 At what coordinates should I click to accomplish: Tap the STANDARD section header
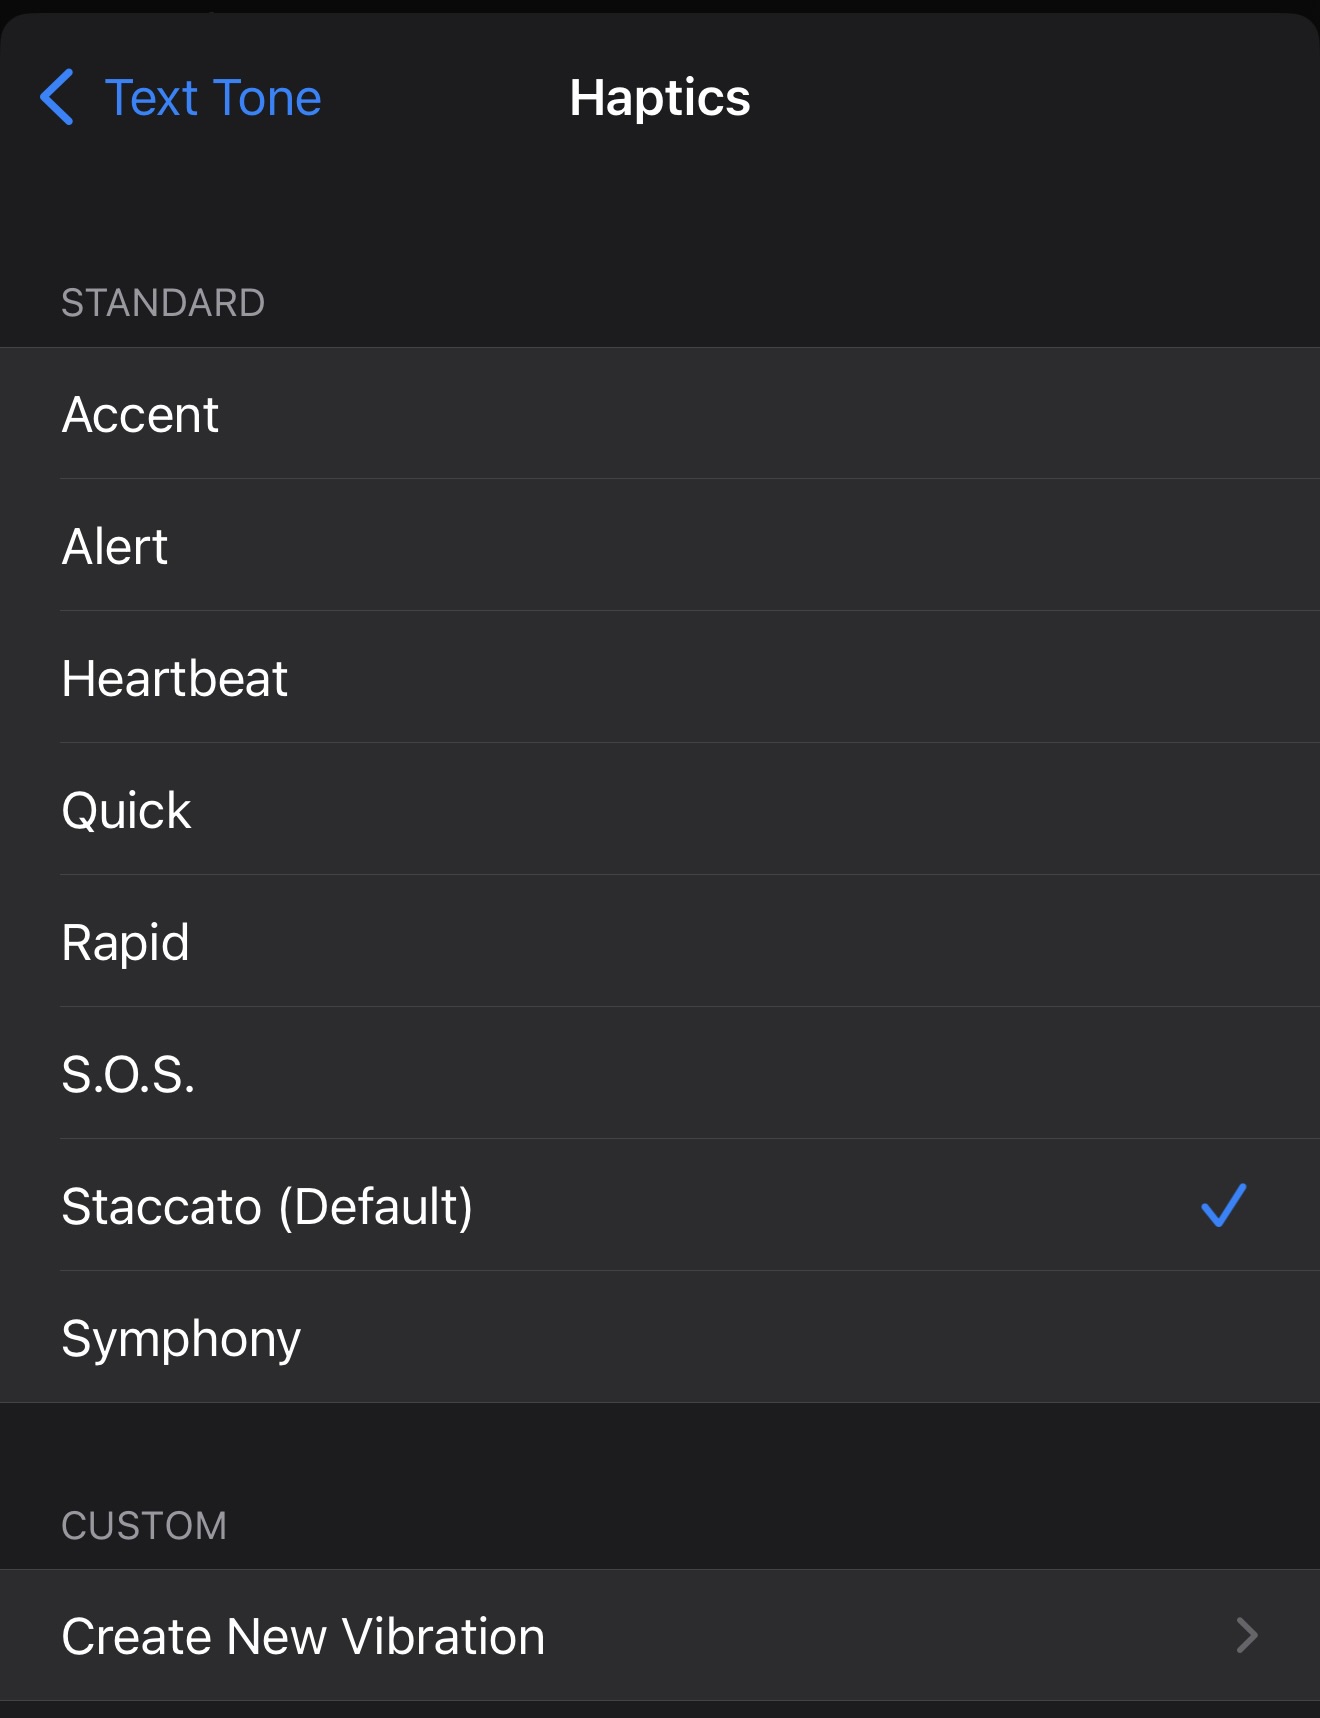click(x=163, y=303)
